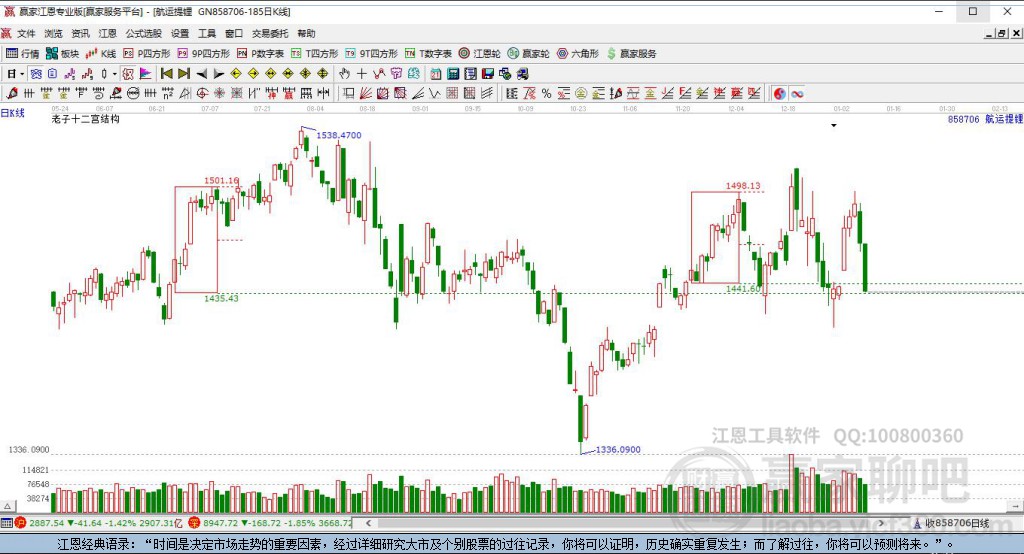Launch the 江恩轮 Gann wheel
Screen dimensions: 1024x554
479,54
